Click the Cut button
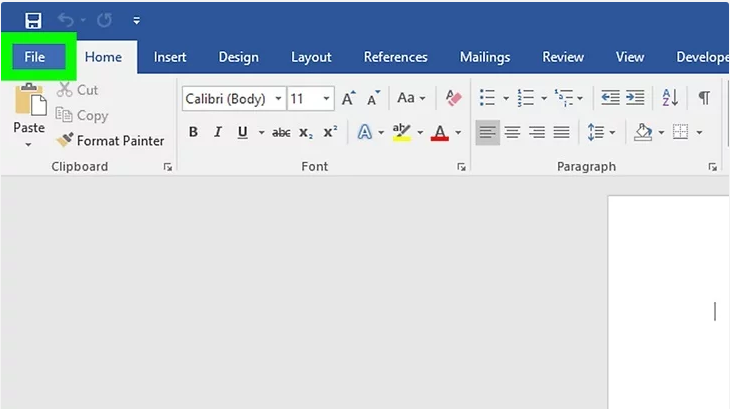Viewport: 730px width, 409px height. click(x=77, y=90)
